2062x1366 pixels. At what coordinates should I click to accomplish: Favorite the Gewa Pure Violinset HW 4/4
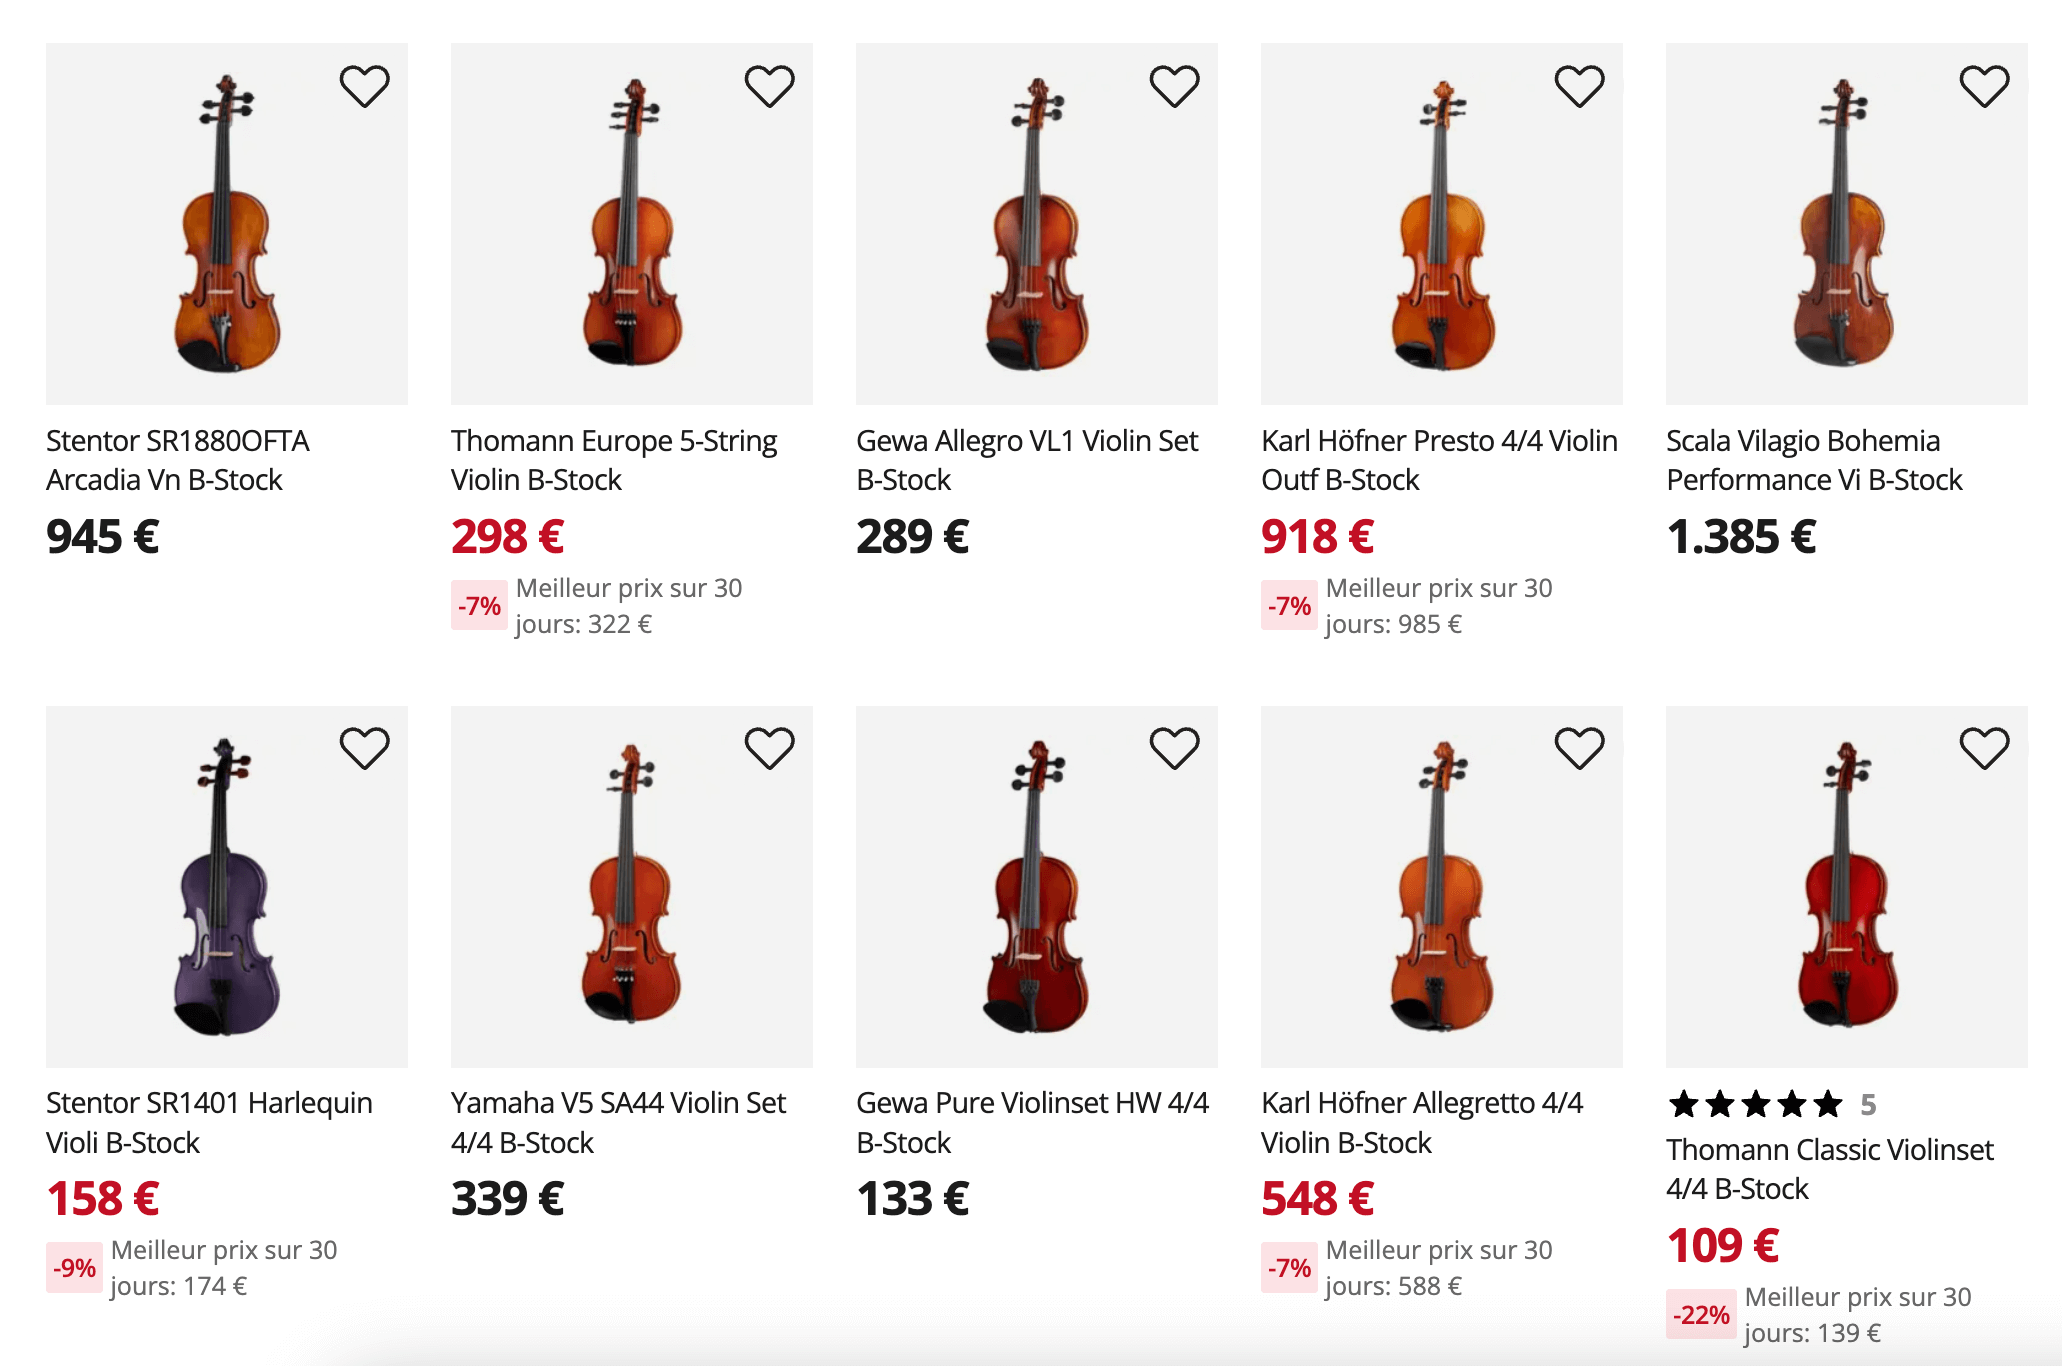point(1175,746)
